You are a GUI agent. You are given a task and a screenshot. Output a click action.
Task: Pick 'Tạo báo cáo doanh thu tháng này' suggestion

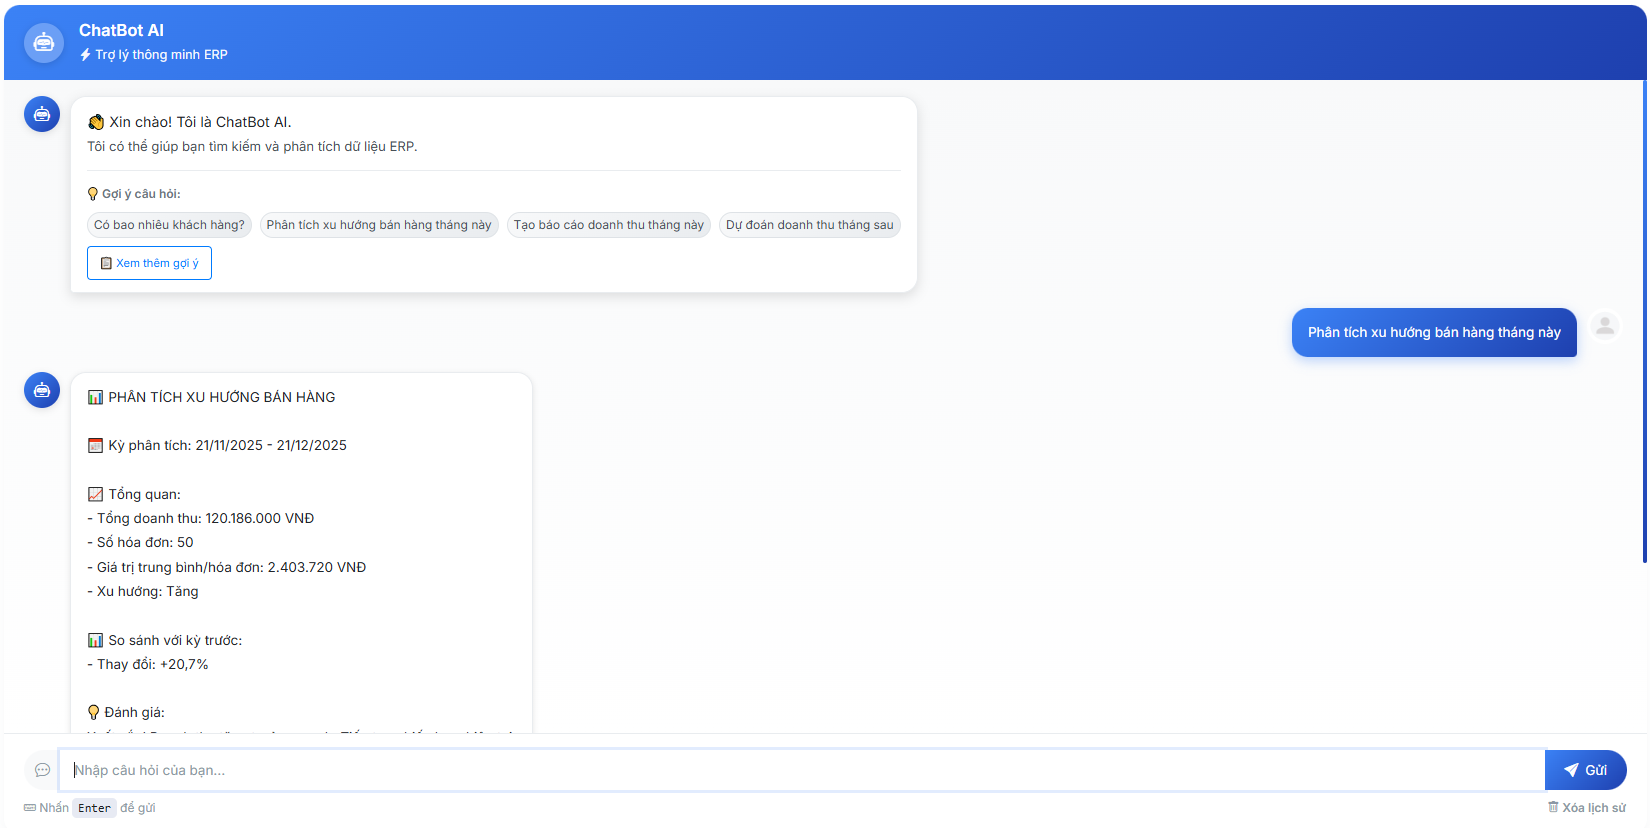coord(609,225)
